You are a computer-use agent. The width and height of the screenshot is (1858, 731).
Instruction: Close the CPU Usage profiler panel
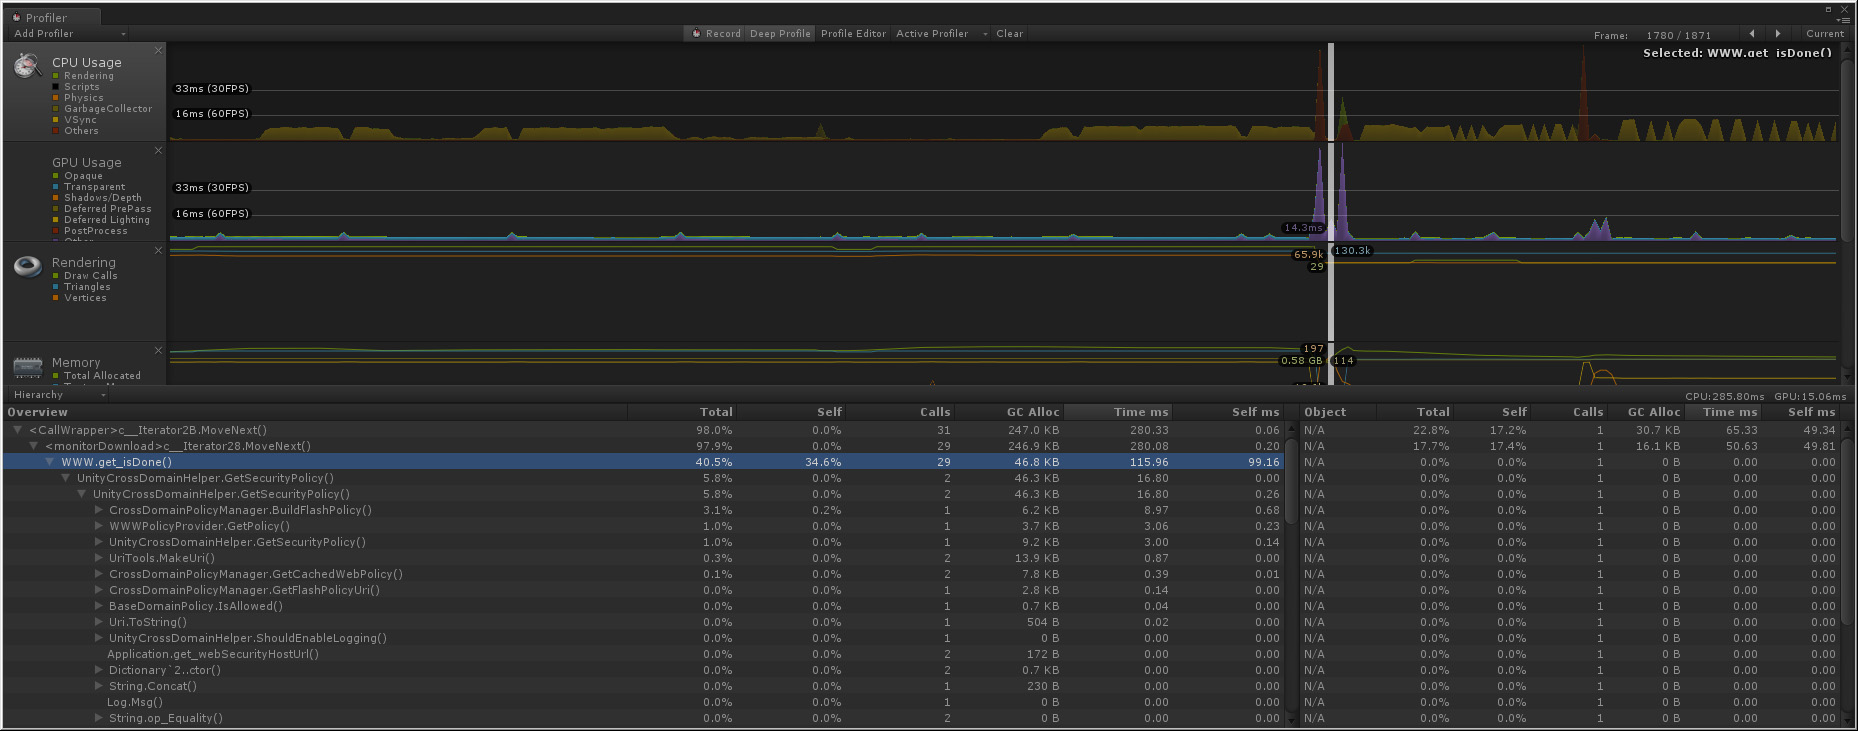click(158, 51)
